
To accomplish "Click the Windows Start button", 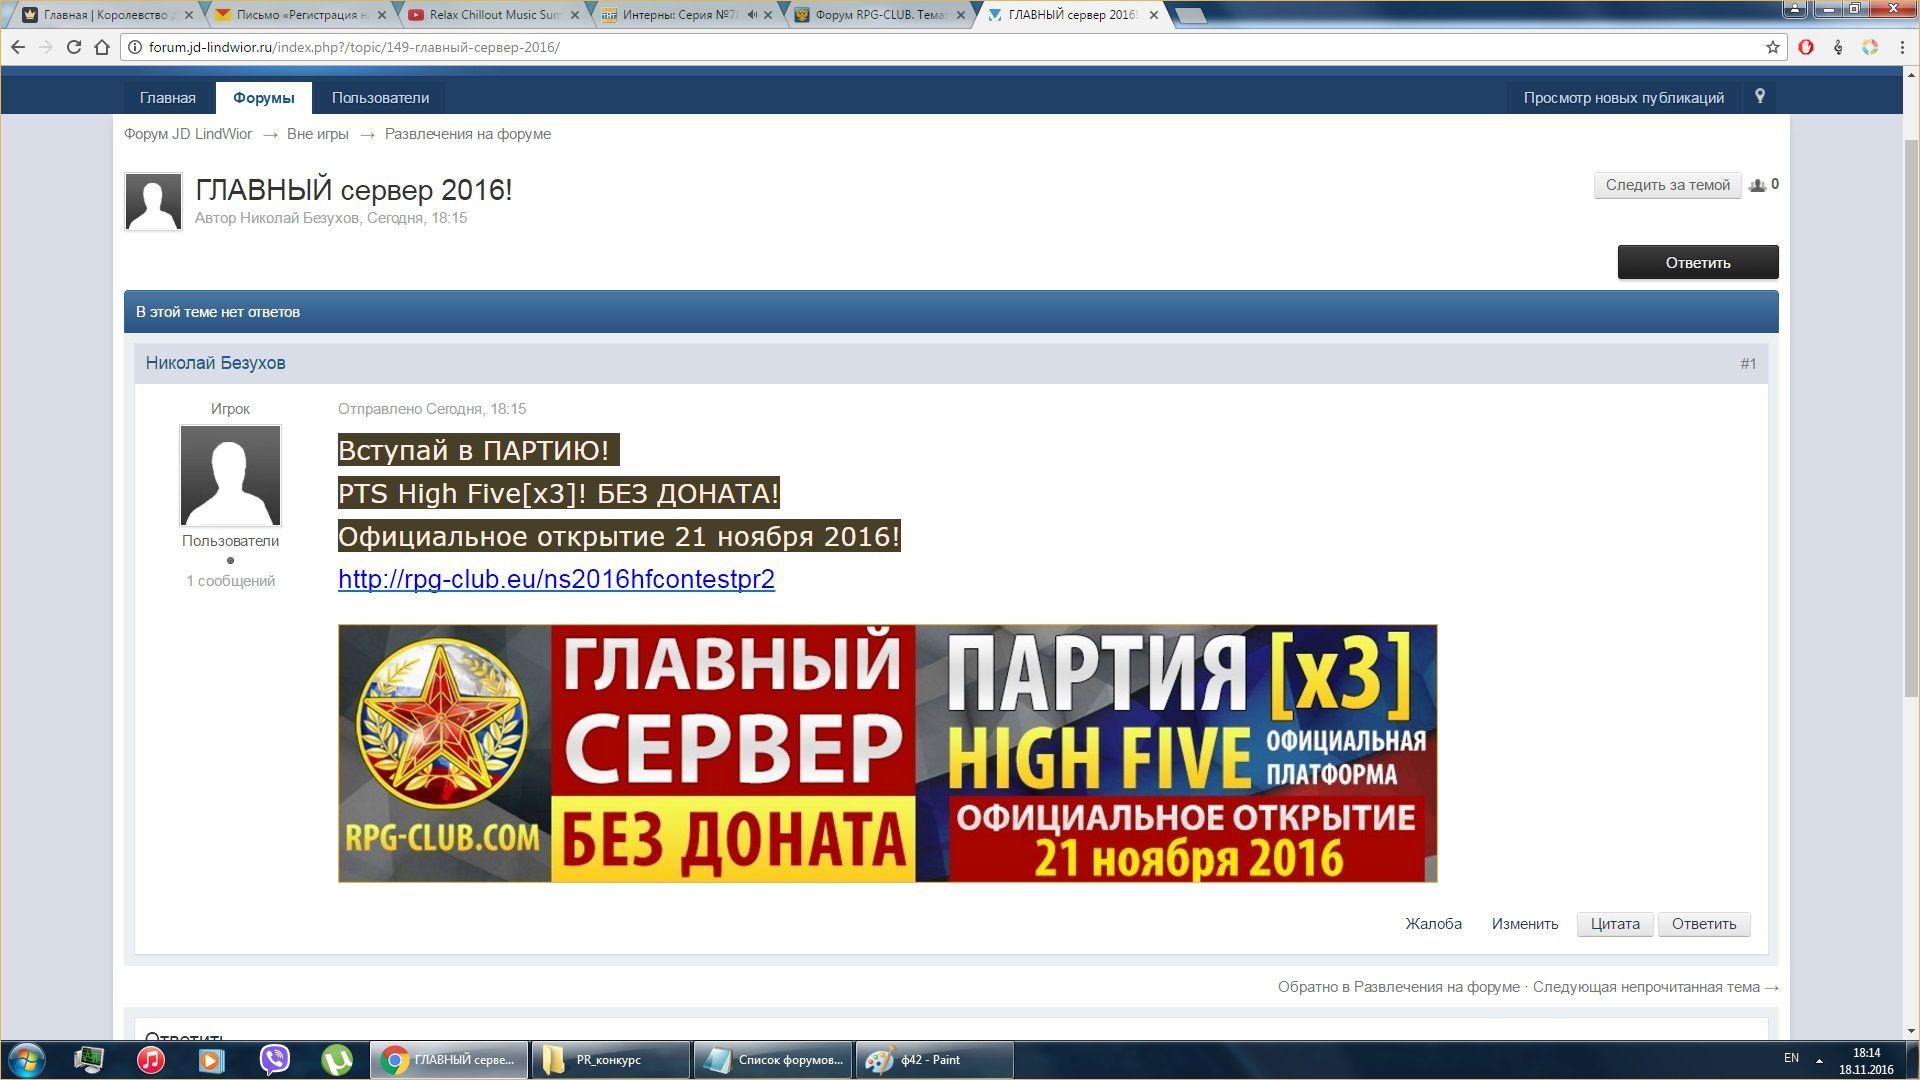I will click(26, 1059).
